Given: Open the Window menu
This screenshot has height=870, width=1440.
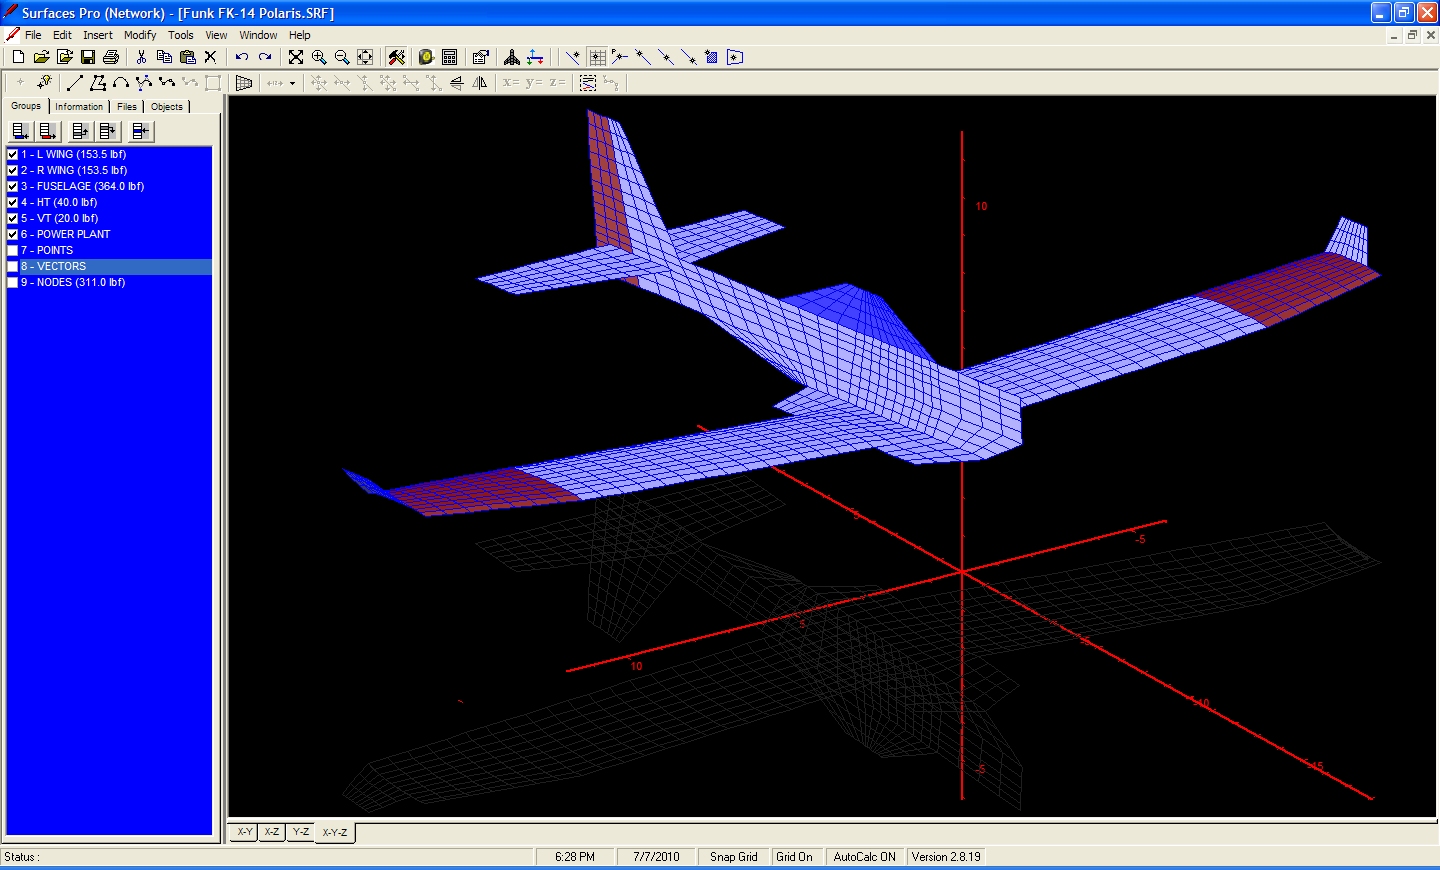Looking at the screenshot, I should [258, 35].
